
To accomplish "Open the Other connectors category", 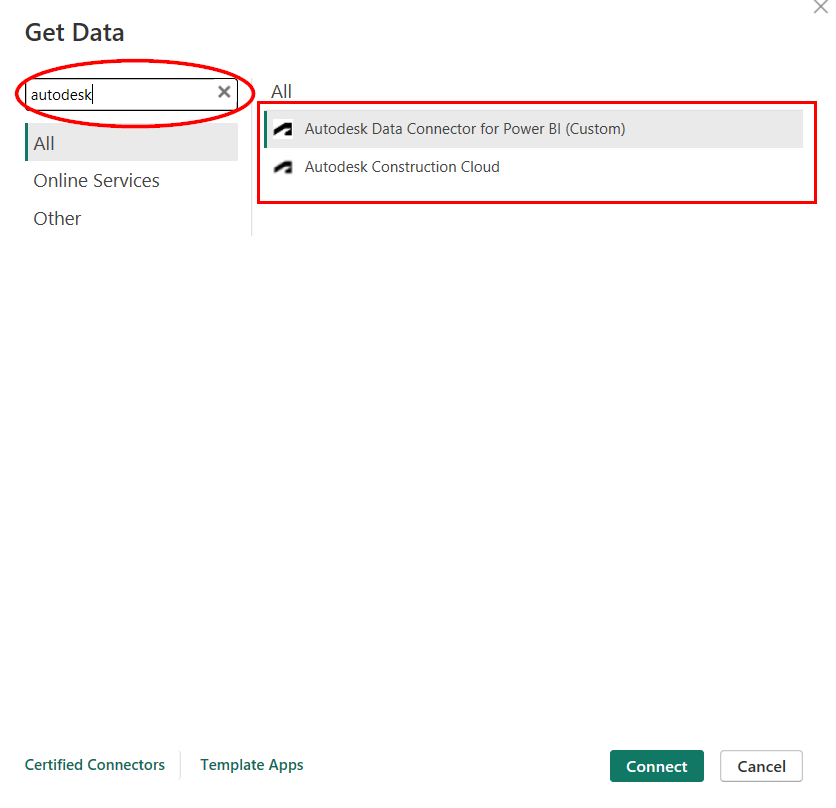I will click(57, 219).
